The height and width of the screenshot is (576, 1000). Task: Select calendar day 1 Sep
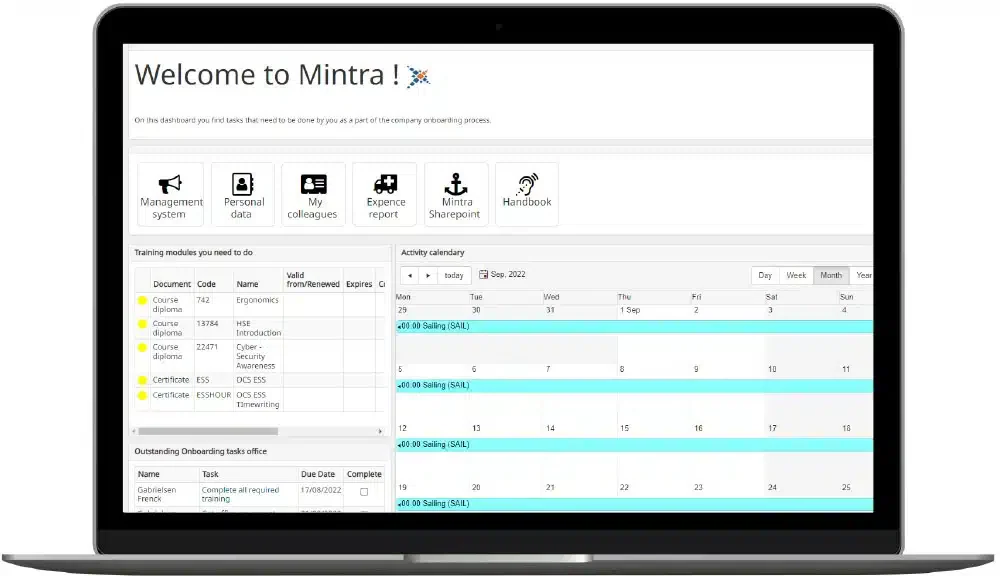629,310
